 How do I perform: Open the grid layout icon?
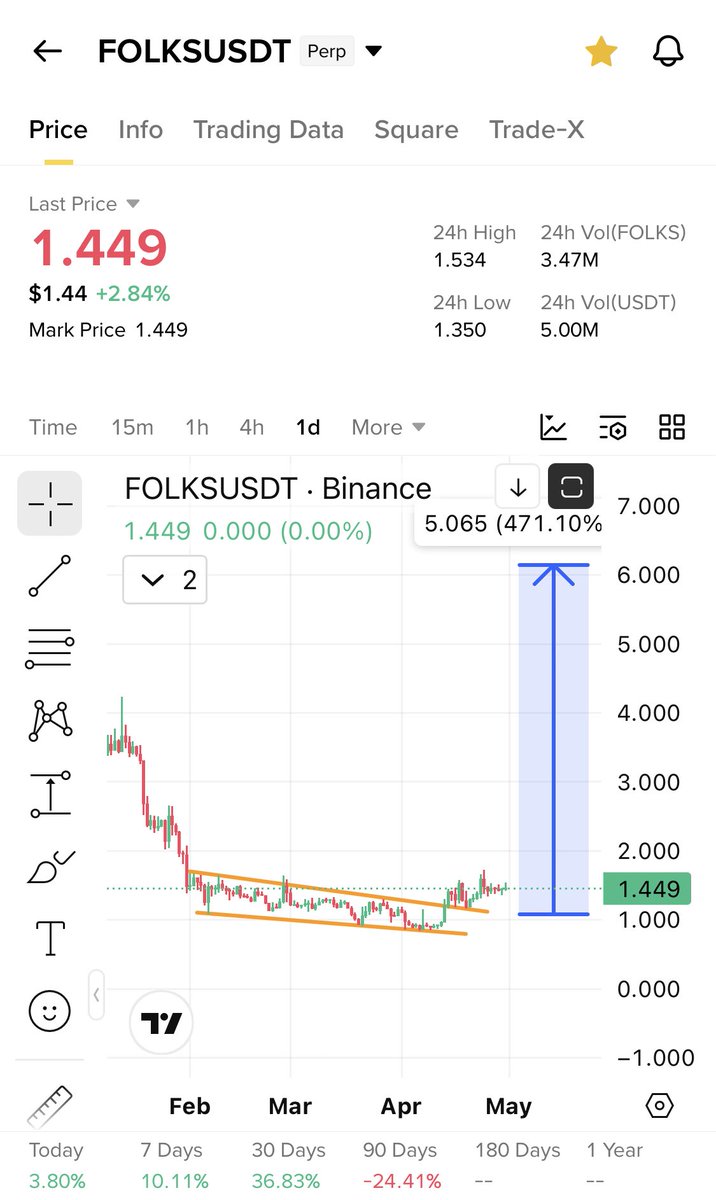click(672, 427)
